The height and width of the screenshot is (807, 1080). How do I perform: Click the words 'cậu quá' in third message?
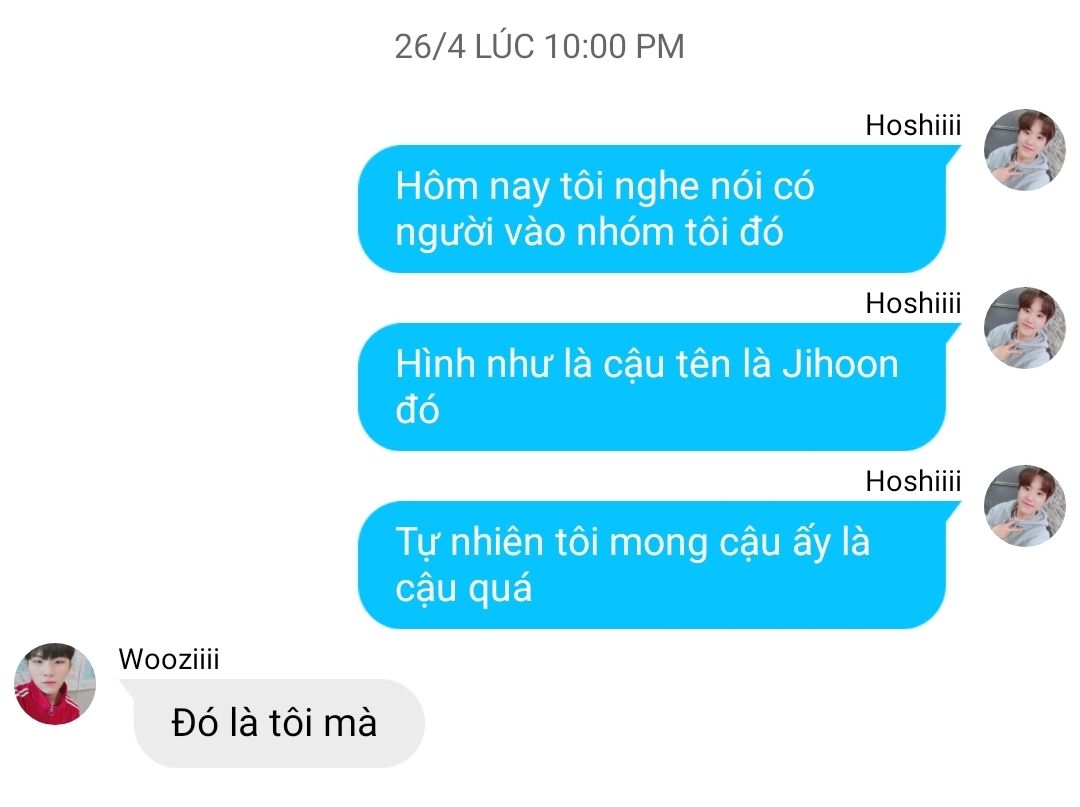click(x=464, y=590)
